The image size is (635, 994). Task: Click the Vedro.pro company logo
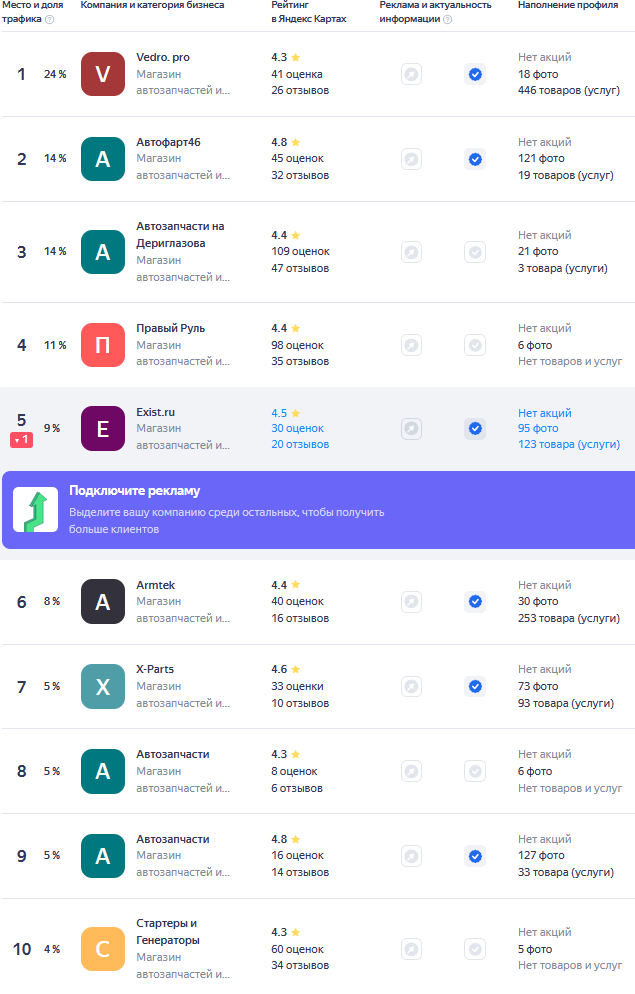pos(103,74)
